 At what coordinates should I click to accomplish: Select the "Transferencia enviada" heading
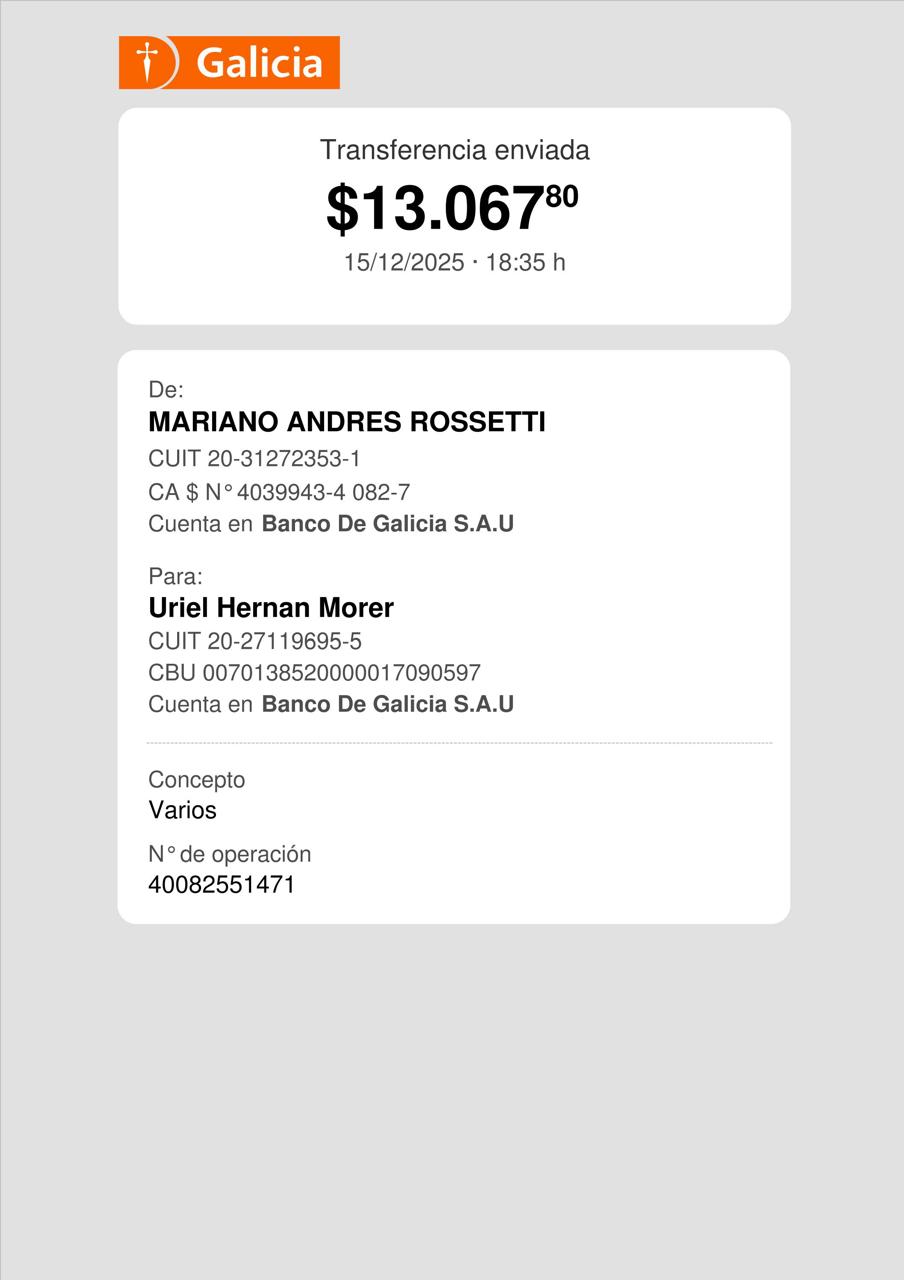click(x=454, y=150)
